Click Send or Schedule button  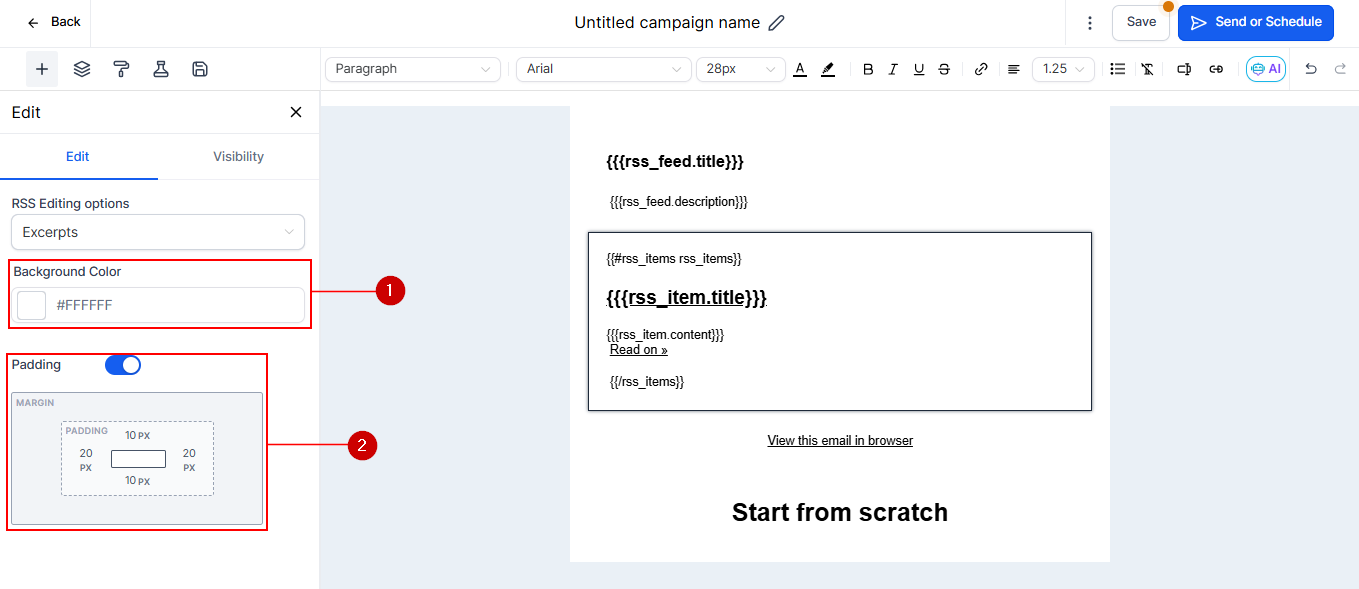[x=1256, y=22]
